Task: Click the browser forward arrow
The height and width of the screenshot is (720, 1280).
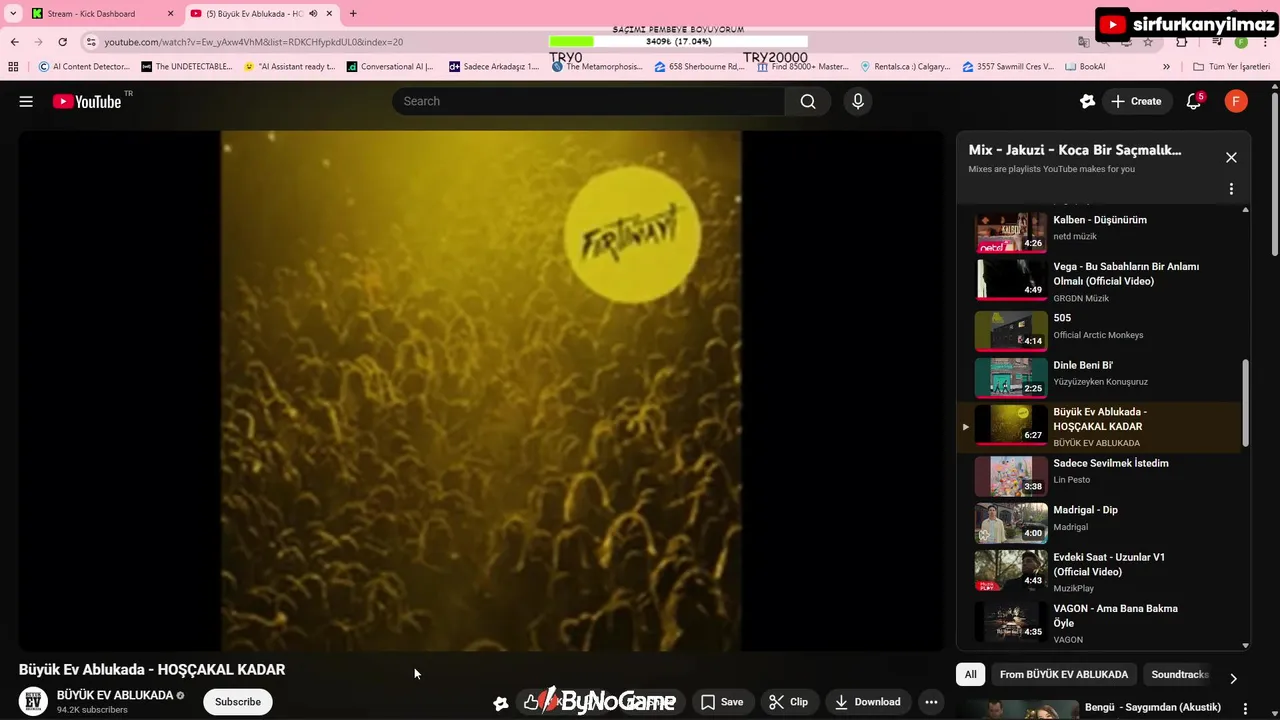Action: (x=38, y=42)
